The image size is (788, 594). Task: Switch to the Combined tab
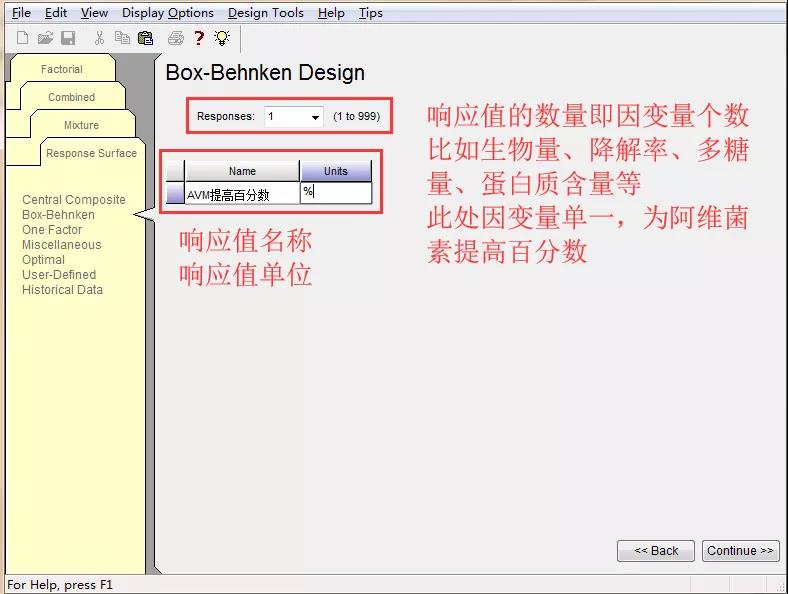[71, 97]
